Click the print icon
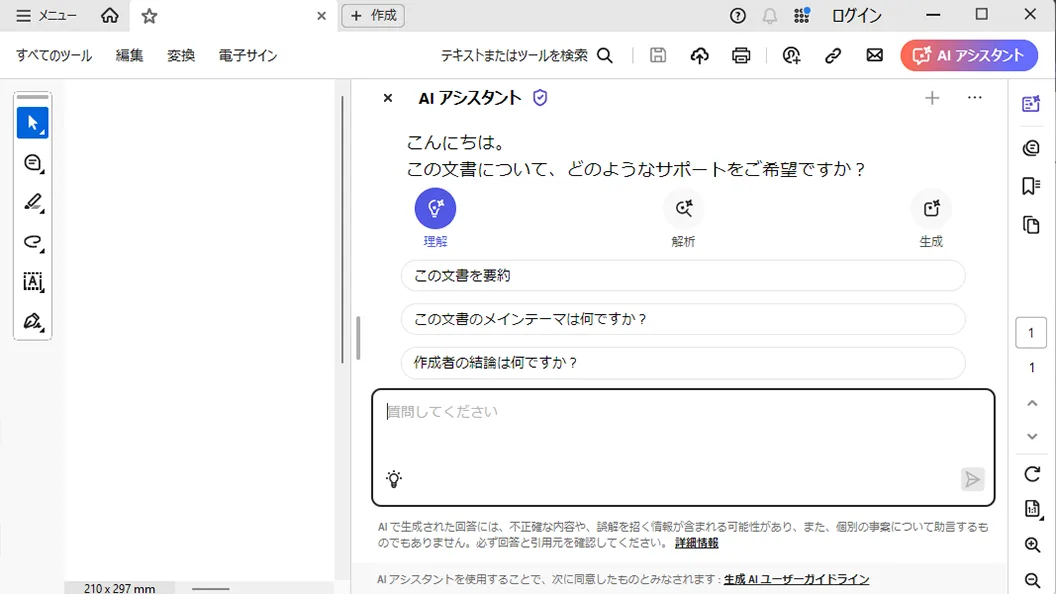The height and width of the screenshot is (594, 1056). [741, 56]
